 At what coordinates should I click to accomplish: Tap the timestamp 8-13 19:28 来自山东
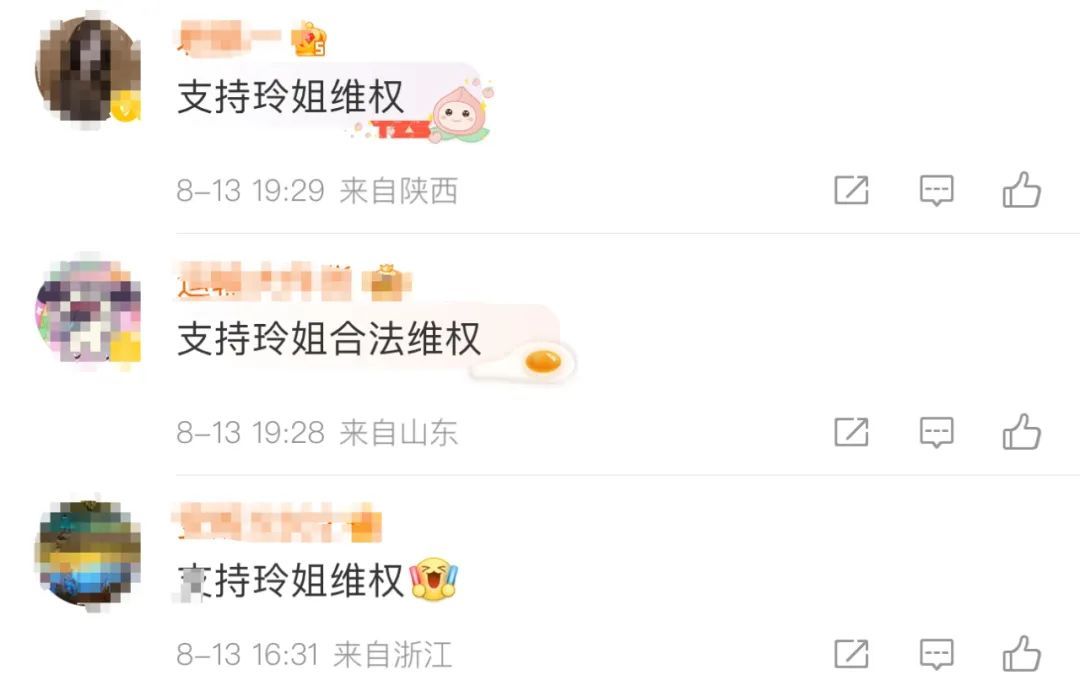[x=317, y=433]
